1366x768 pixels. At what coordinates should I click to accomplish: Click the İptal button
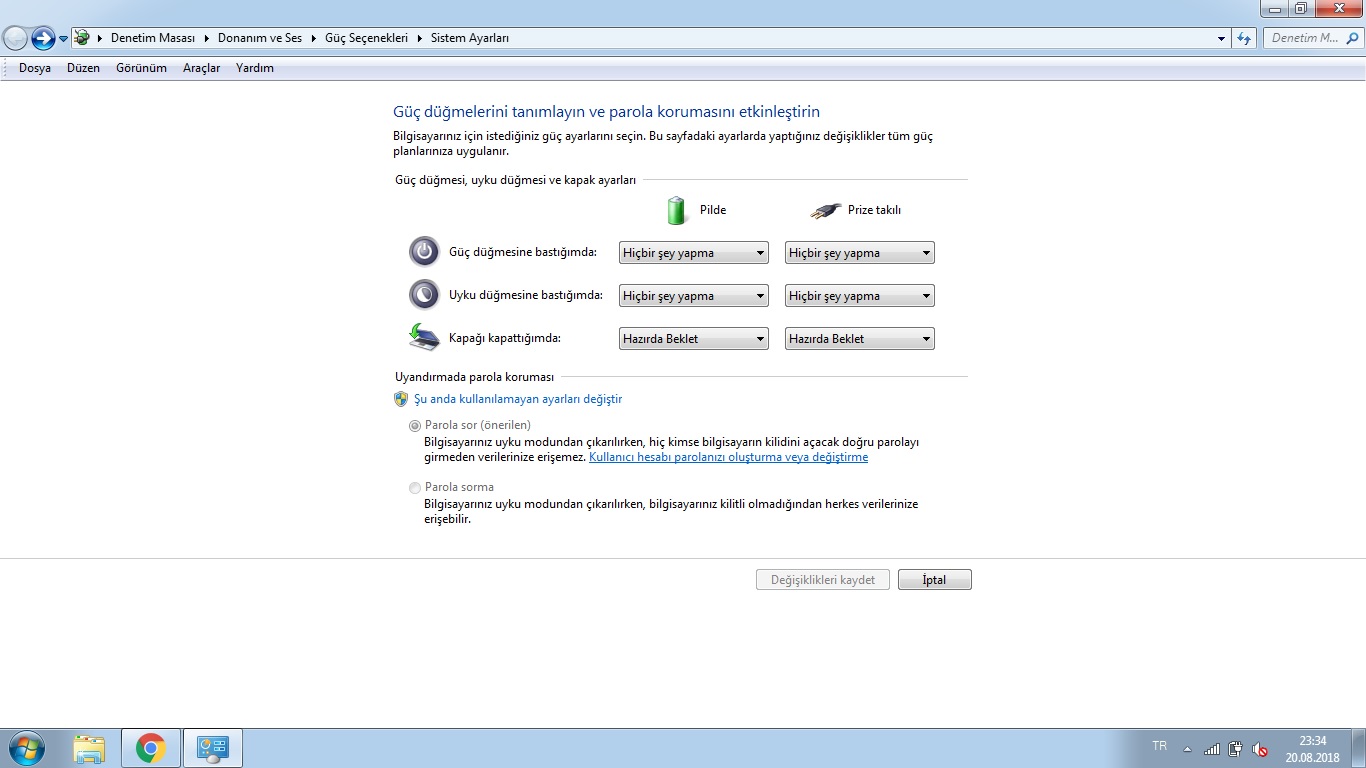coord(934,580)
